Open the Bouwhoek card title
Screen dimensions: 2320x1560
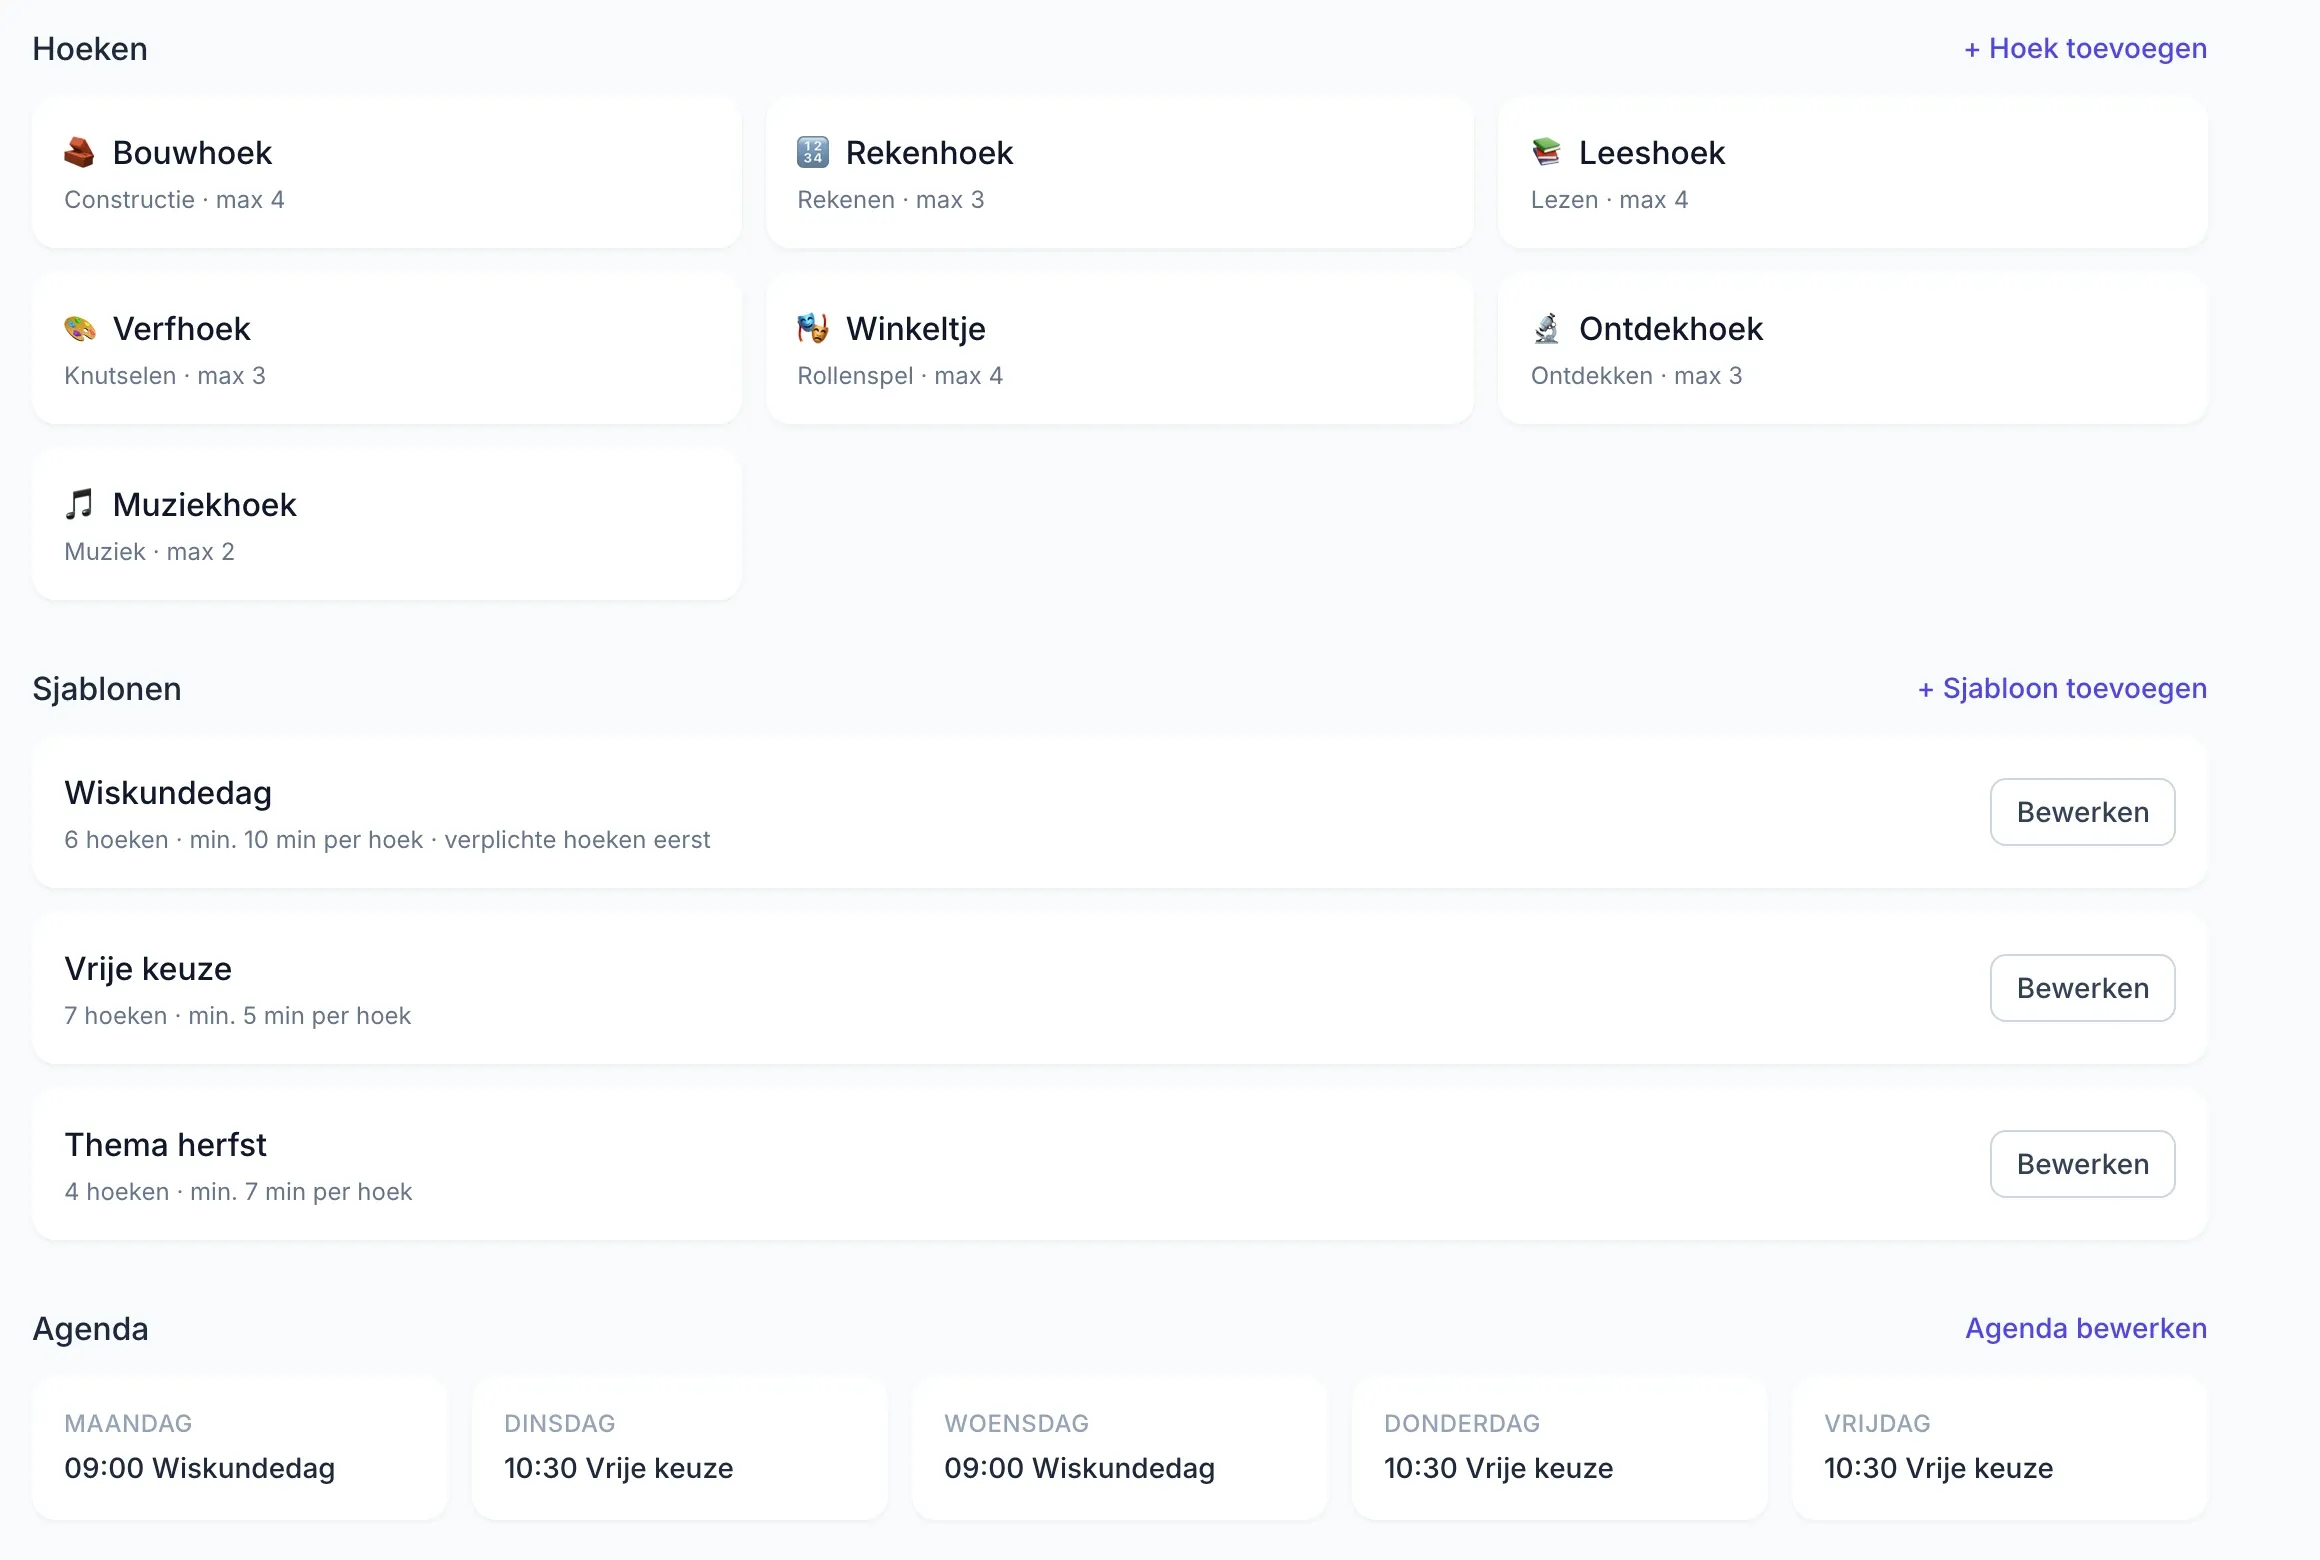pyautogui.click(x=192, y=153)
